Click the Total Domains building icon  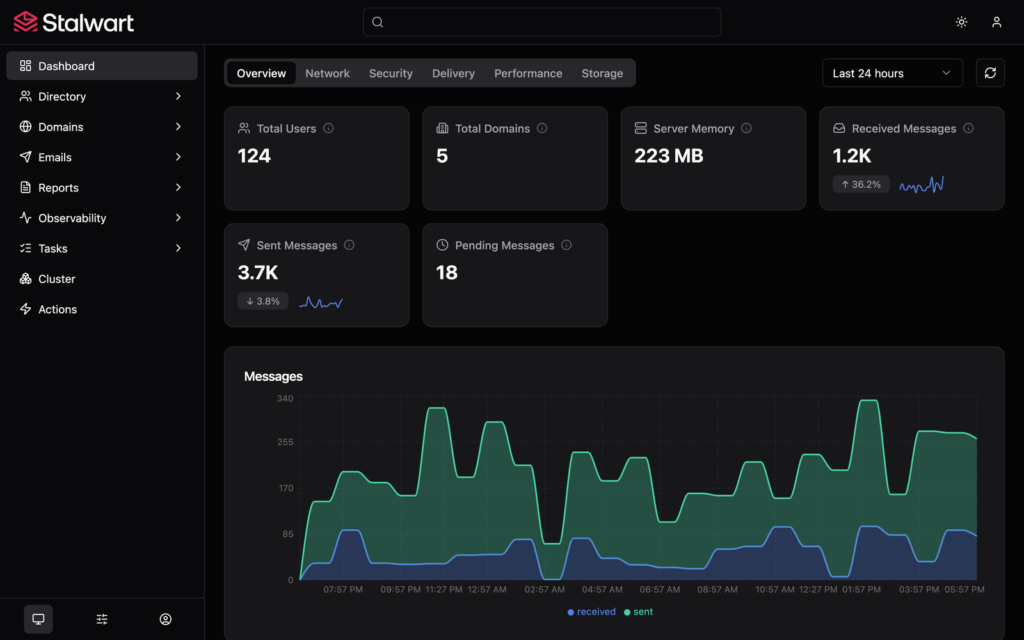(x=442, y=128)
